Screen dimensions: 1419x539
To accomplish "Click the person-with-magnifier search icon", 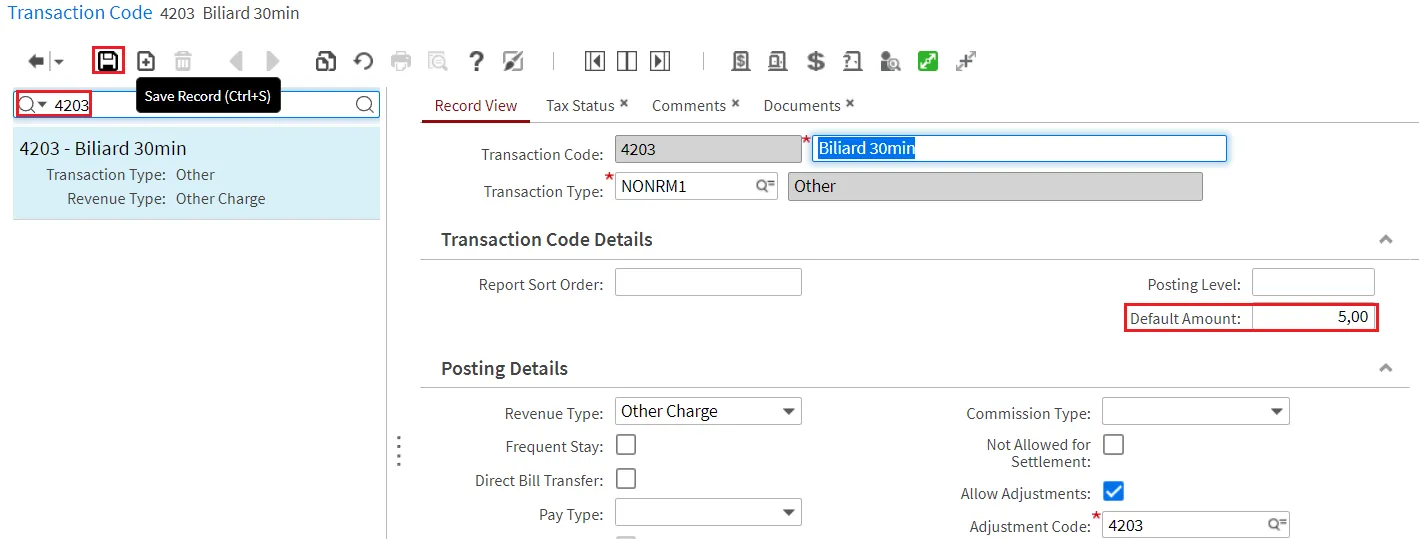I will click(x=890, y=61).
